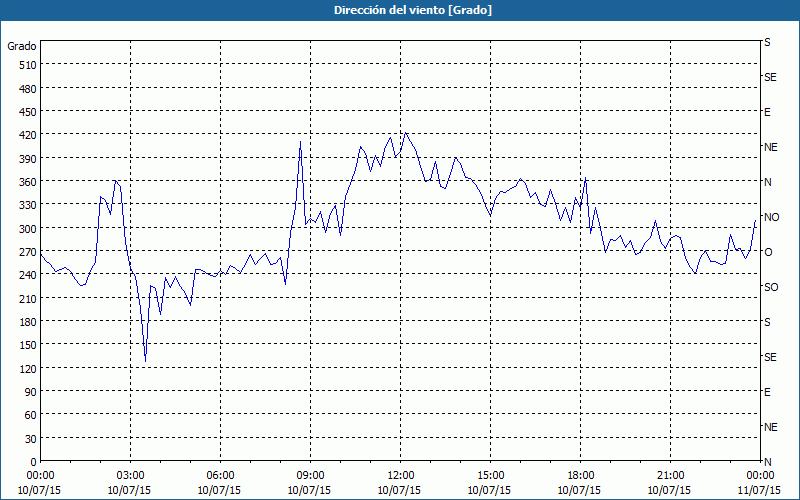The height and width of the screenshot is (500, 800).
Task: Click the 'NE' compass label near 30 degrees
Action: tap(771, 427)
